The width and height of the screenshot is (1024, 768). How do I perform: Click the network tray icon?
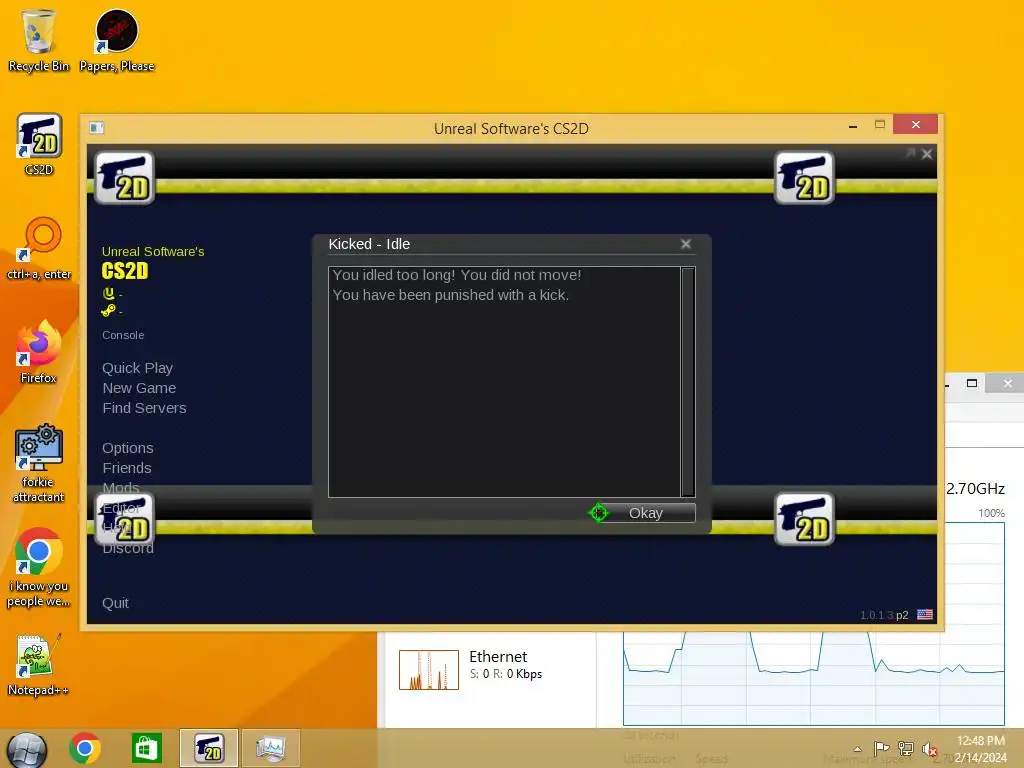tap(905, 748)
